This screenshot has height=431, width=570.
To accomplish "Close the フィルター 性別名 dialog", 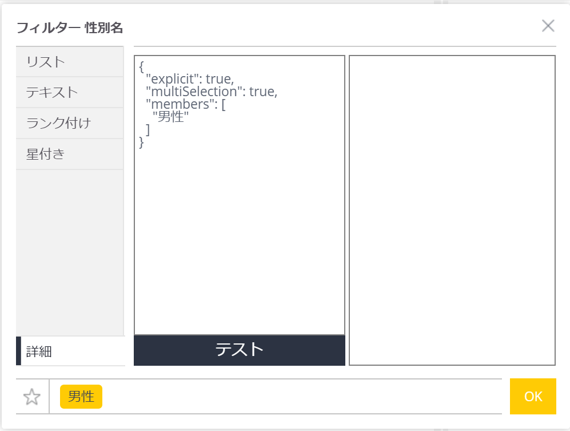I will 548,26.
